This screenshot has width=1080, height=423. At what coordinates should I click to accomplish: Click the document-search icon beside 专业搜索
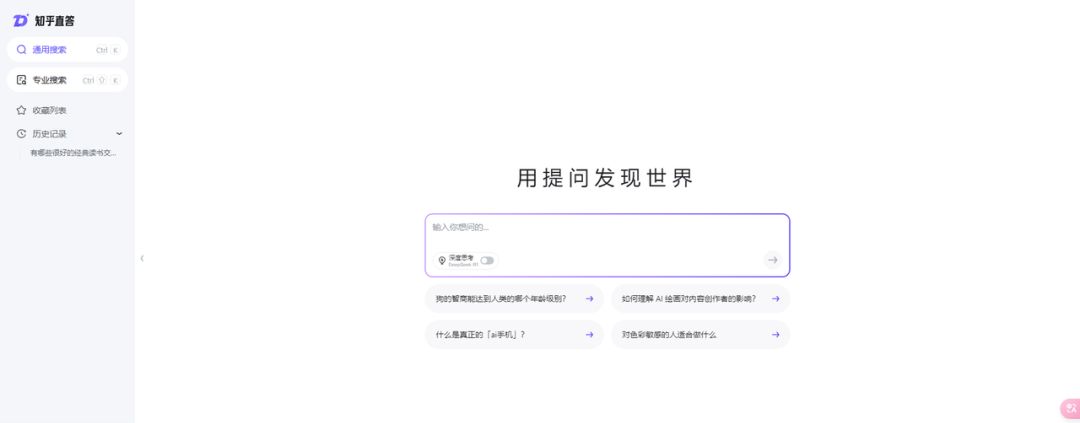pyautogui.click(x=21, y=80)
